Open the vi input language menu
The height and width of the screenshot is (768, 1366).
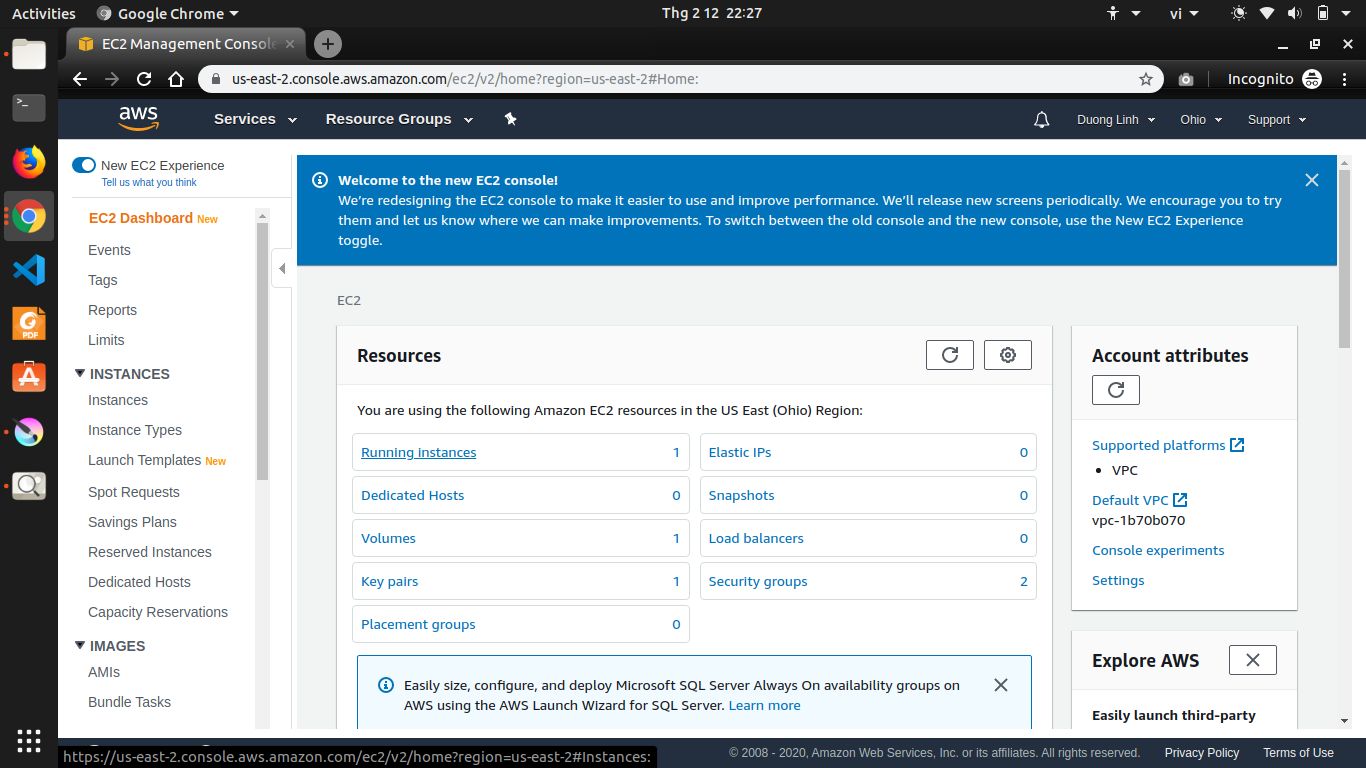point(1184,13)
